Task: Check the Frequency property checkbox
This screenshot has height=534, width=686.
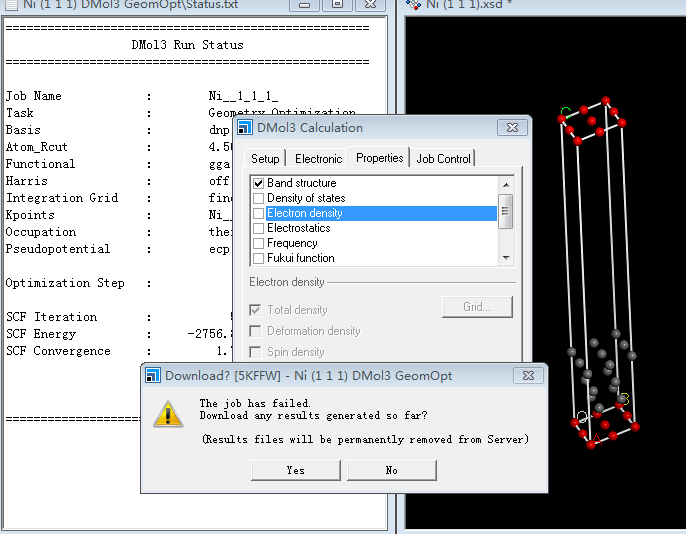Action: (259, 243)
